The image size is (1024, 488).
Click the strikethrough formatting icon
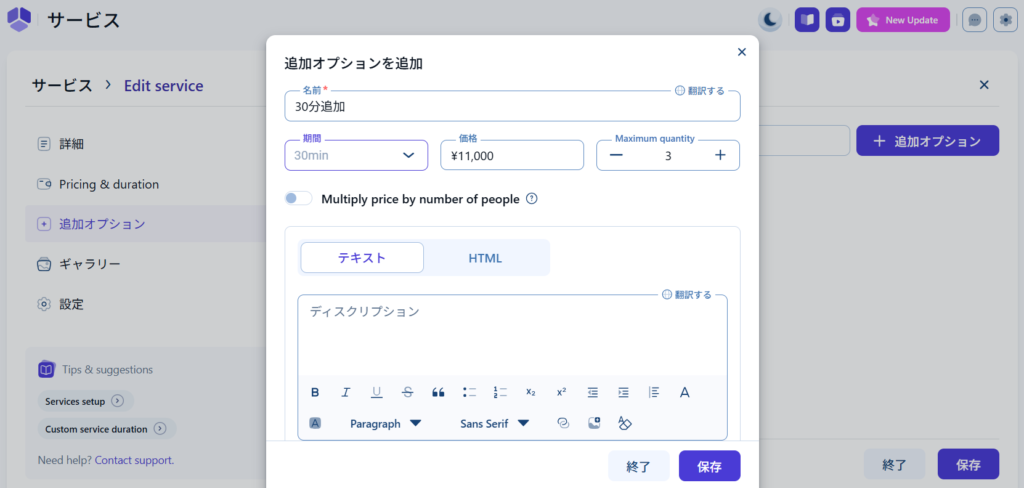coord(407,392)
